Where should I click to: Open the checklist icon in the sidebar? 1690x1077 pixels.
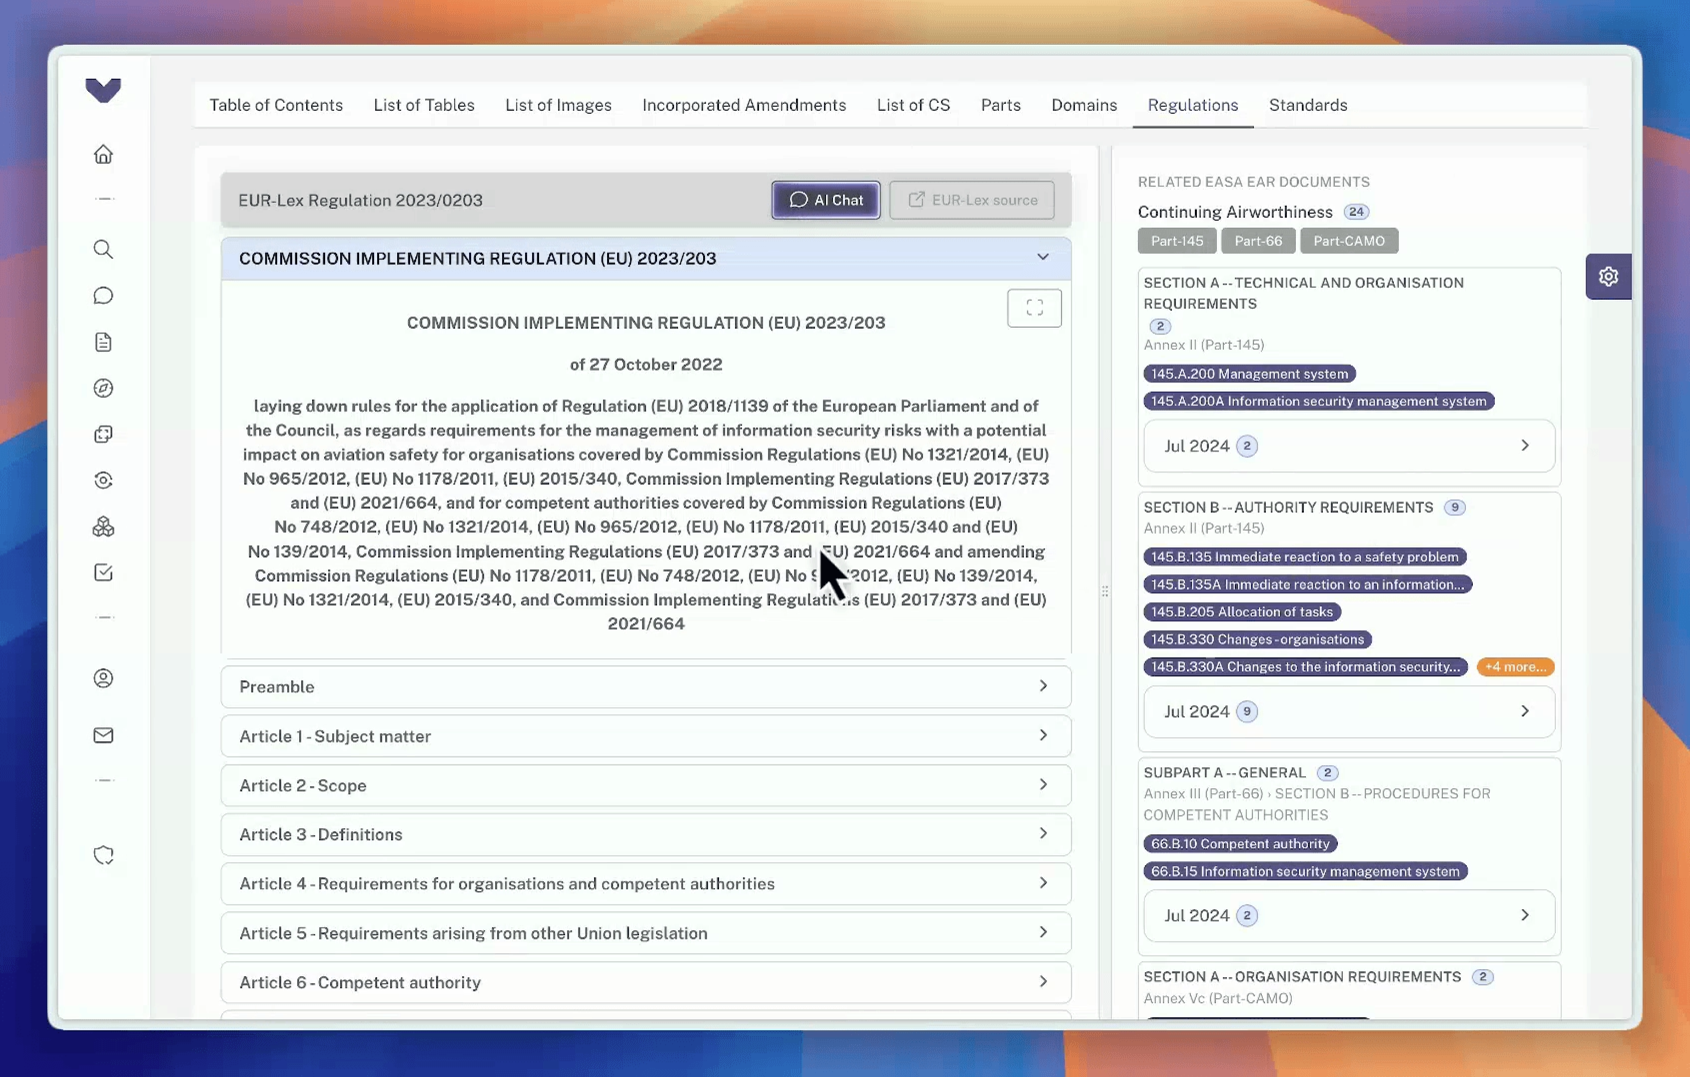(x=103, y=573)
